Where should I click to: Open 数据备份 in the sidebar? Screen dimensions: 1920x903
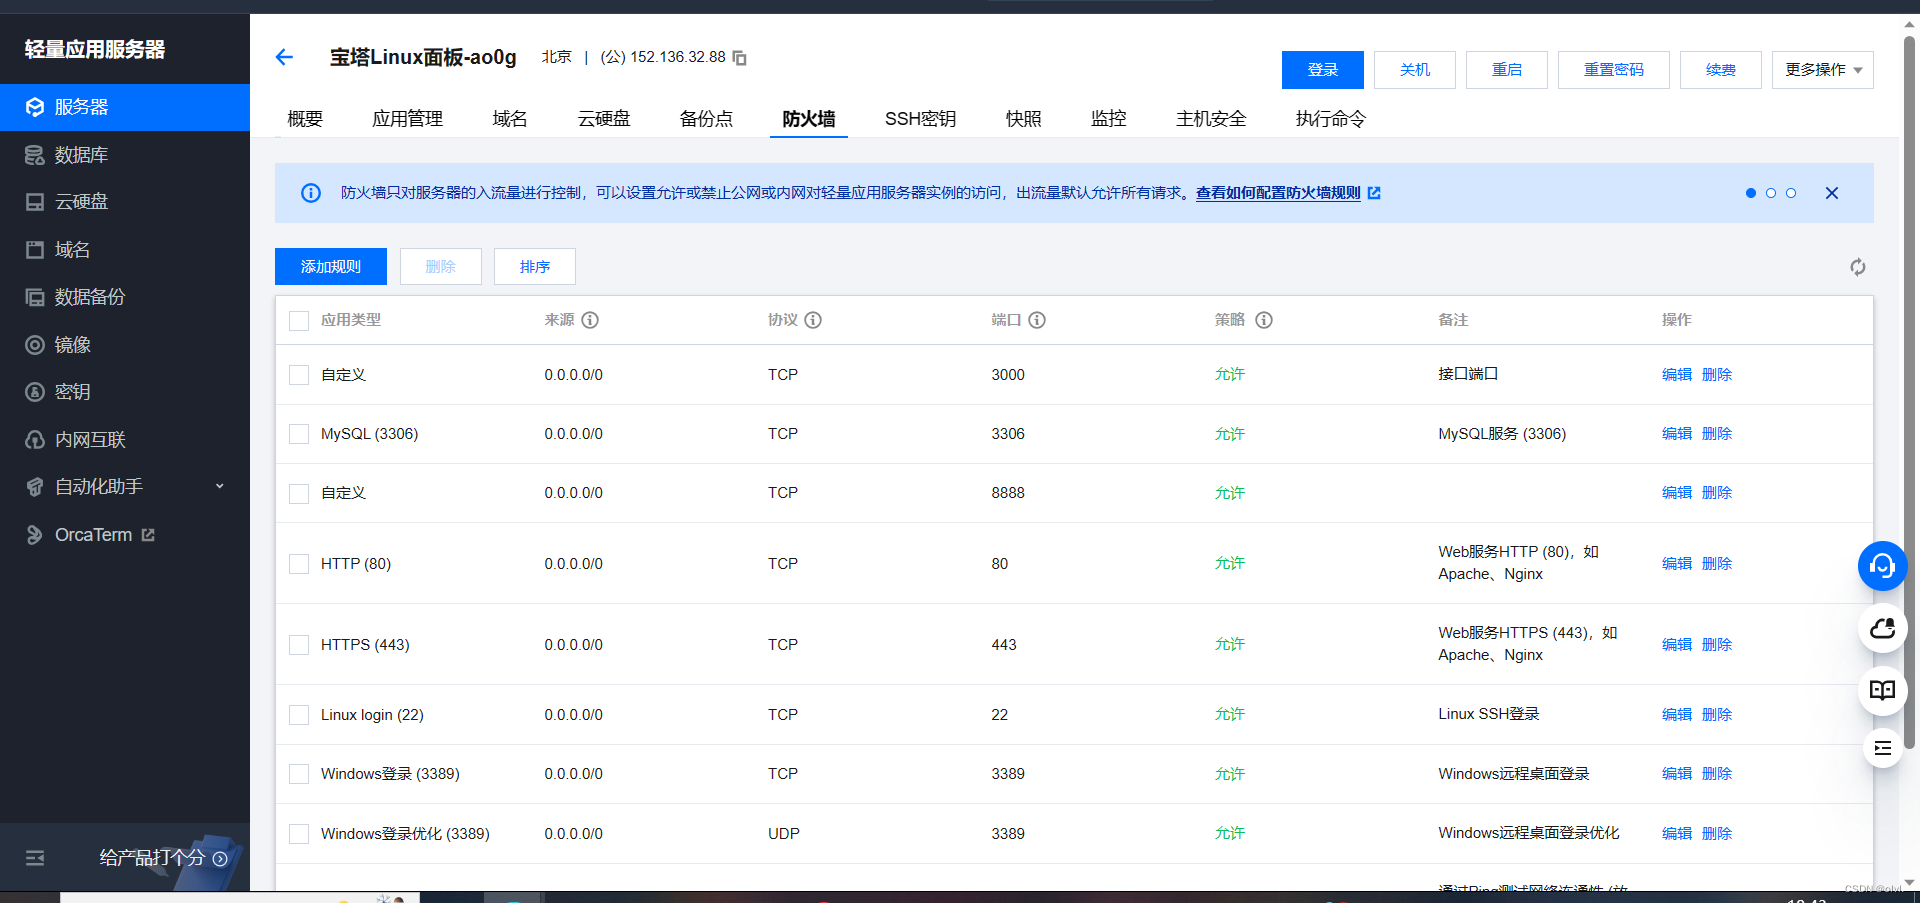(125, 297)
